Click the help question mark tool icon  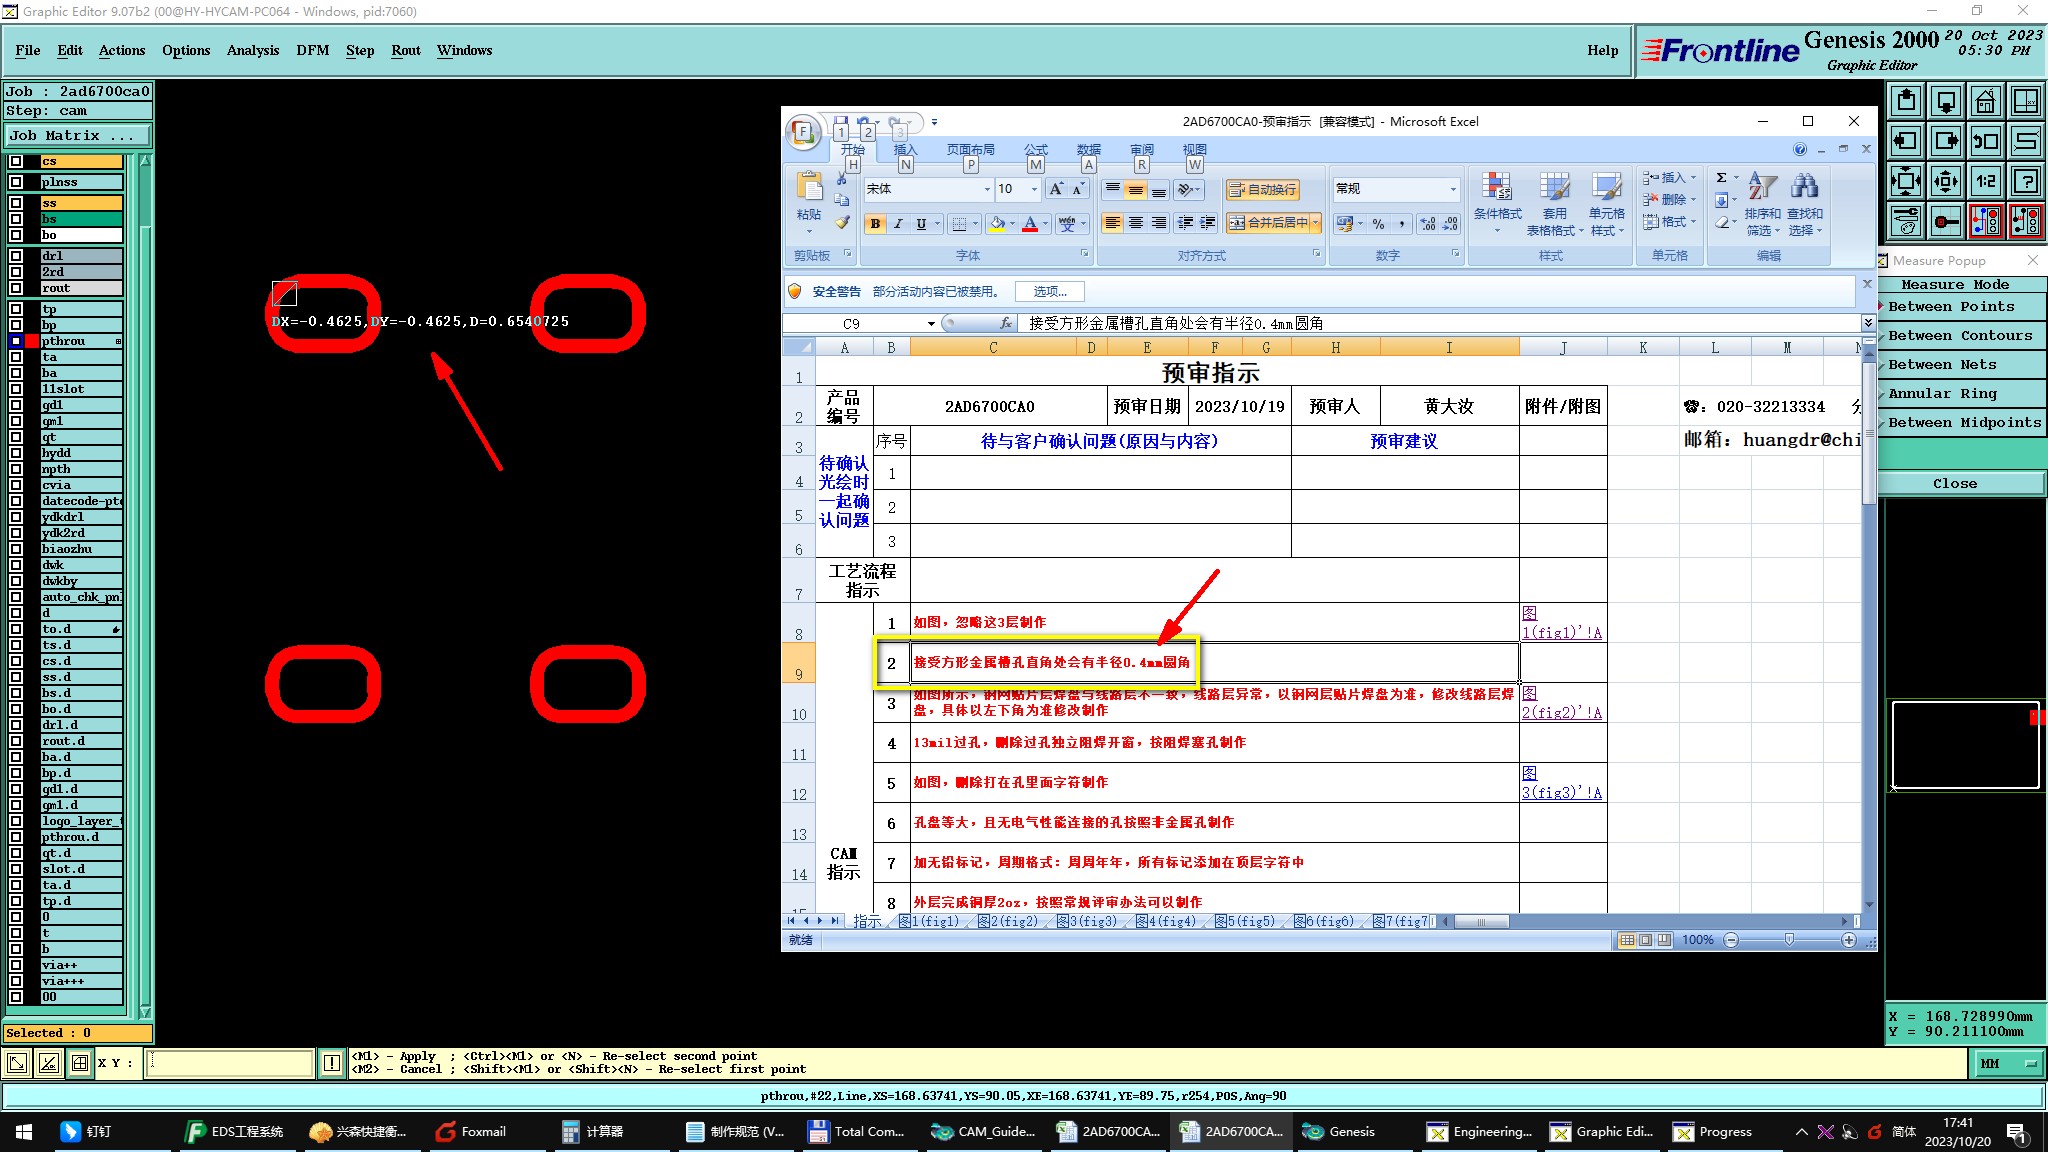tap(2026, 181)
